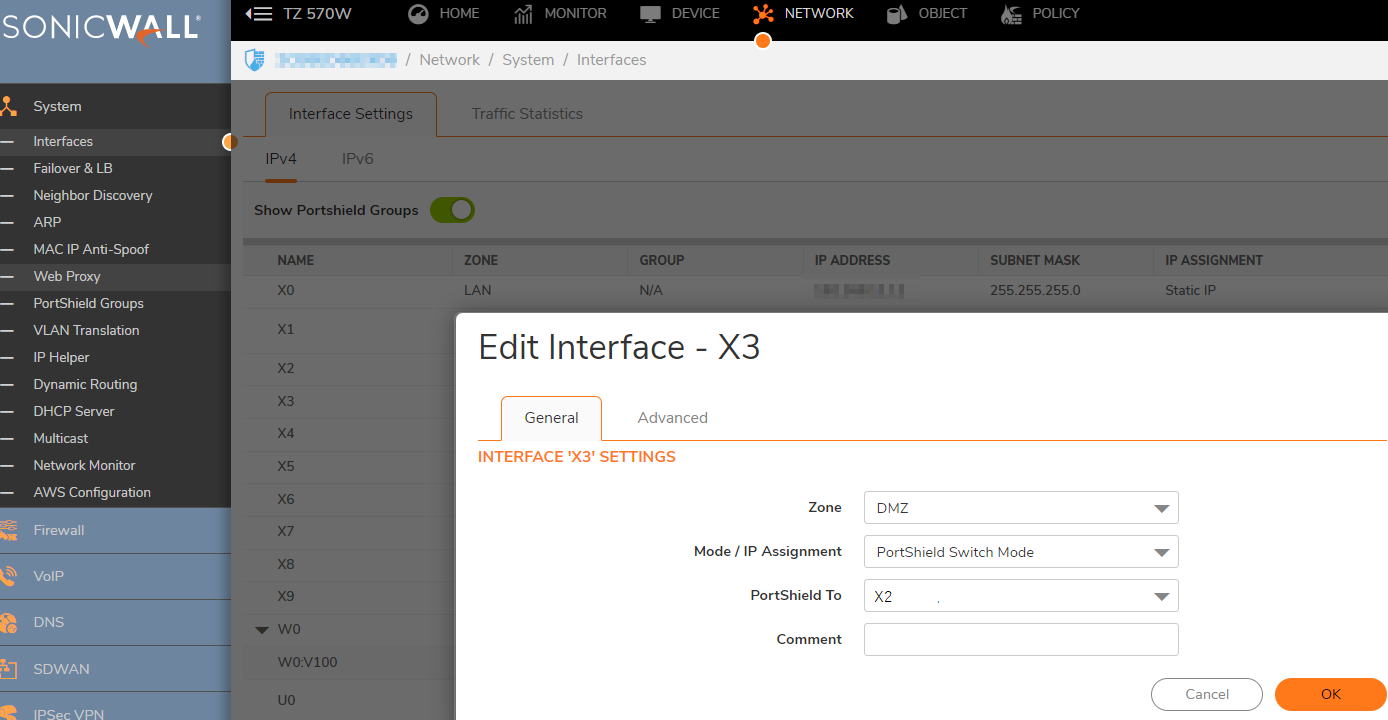Select Interfaces in the sidebar
The height and width of the screenshot is (720, 1388).
[x=63, y=141]
